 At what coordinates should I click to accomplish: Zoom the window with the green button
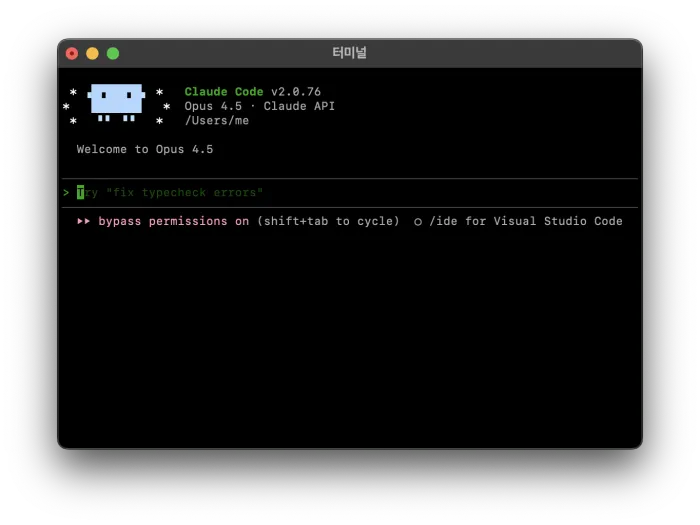[x=113, y=53]
